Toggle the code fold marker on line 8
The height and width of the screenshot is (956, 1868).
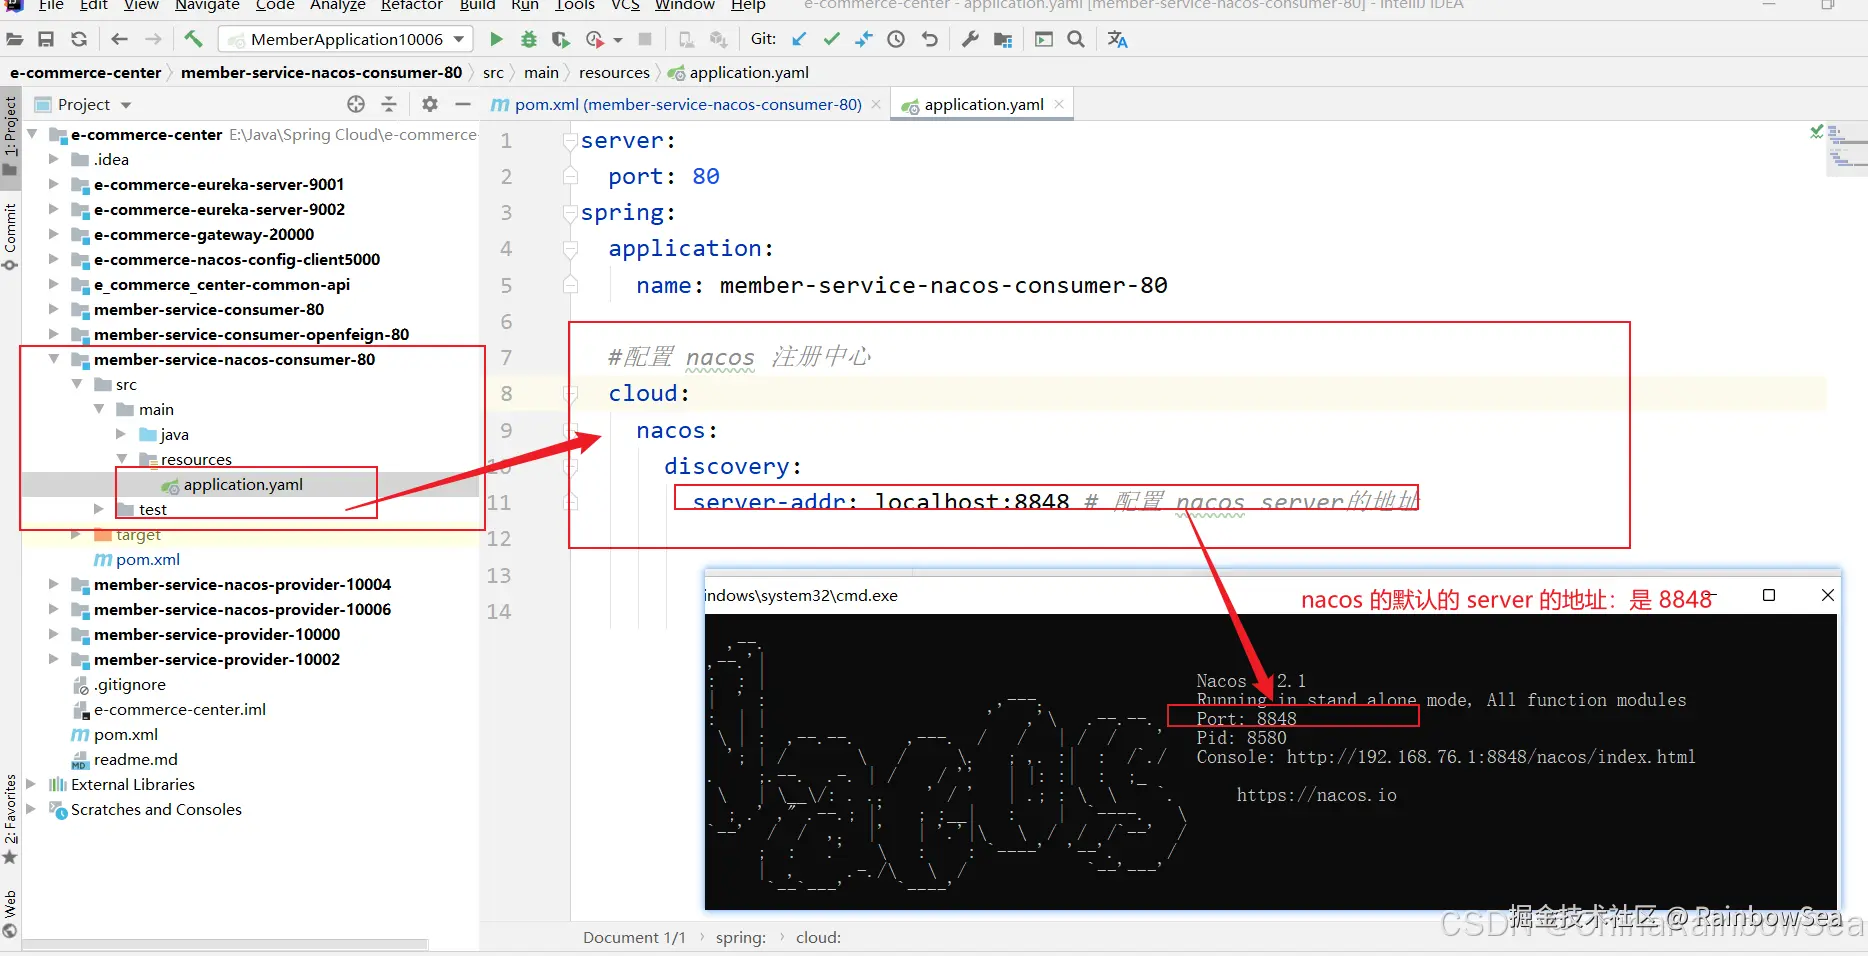pos(570,394)
